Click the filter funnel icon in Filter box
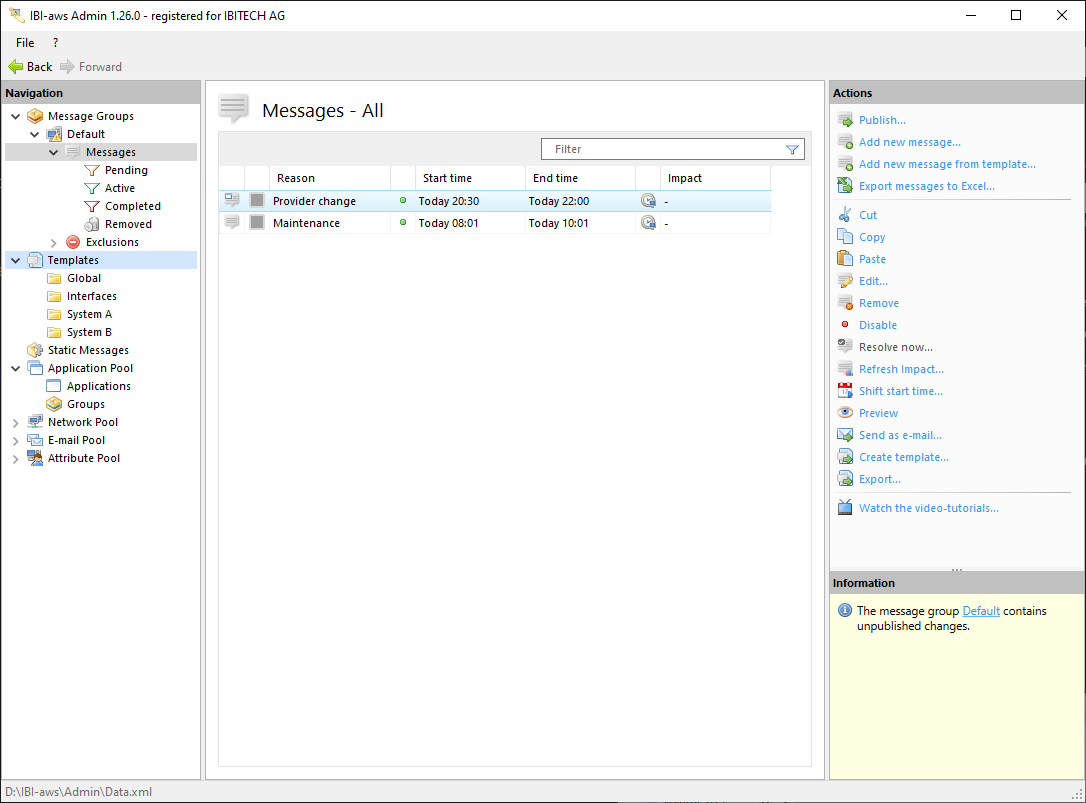This screenshot has width=1086, height=803. click(792, 149)
